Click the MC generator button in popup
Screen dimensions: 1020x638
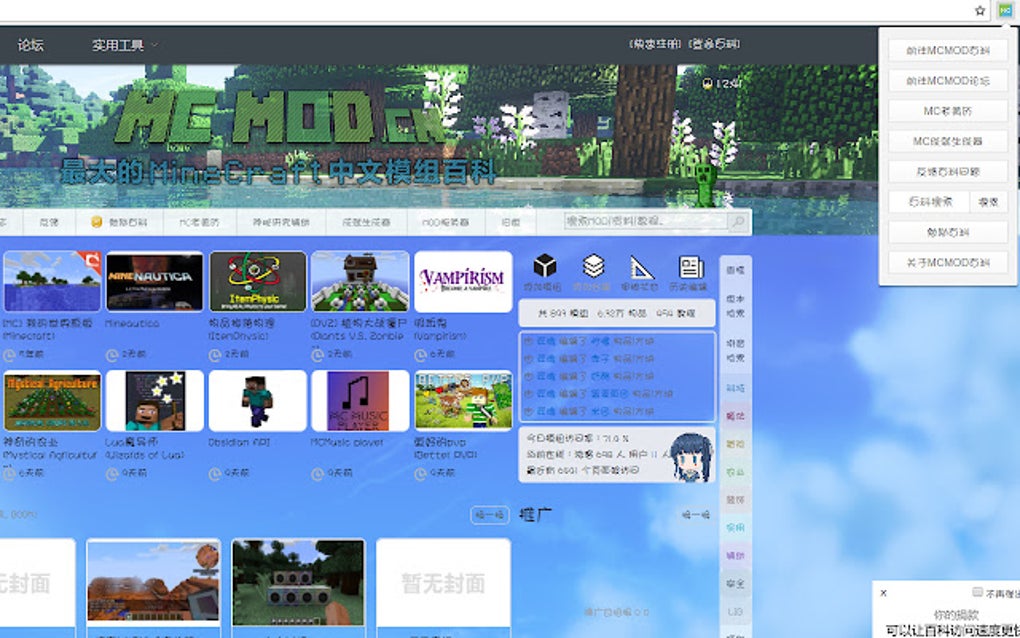[948, 141]
